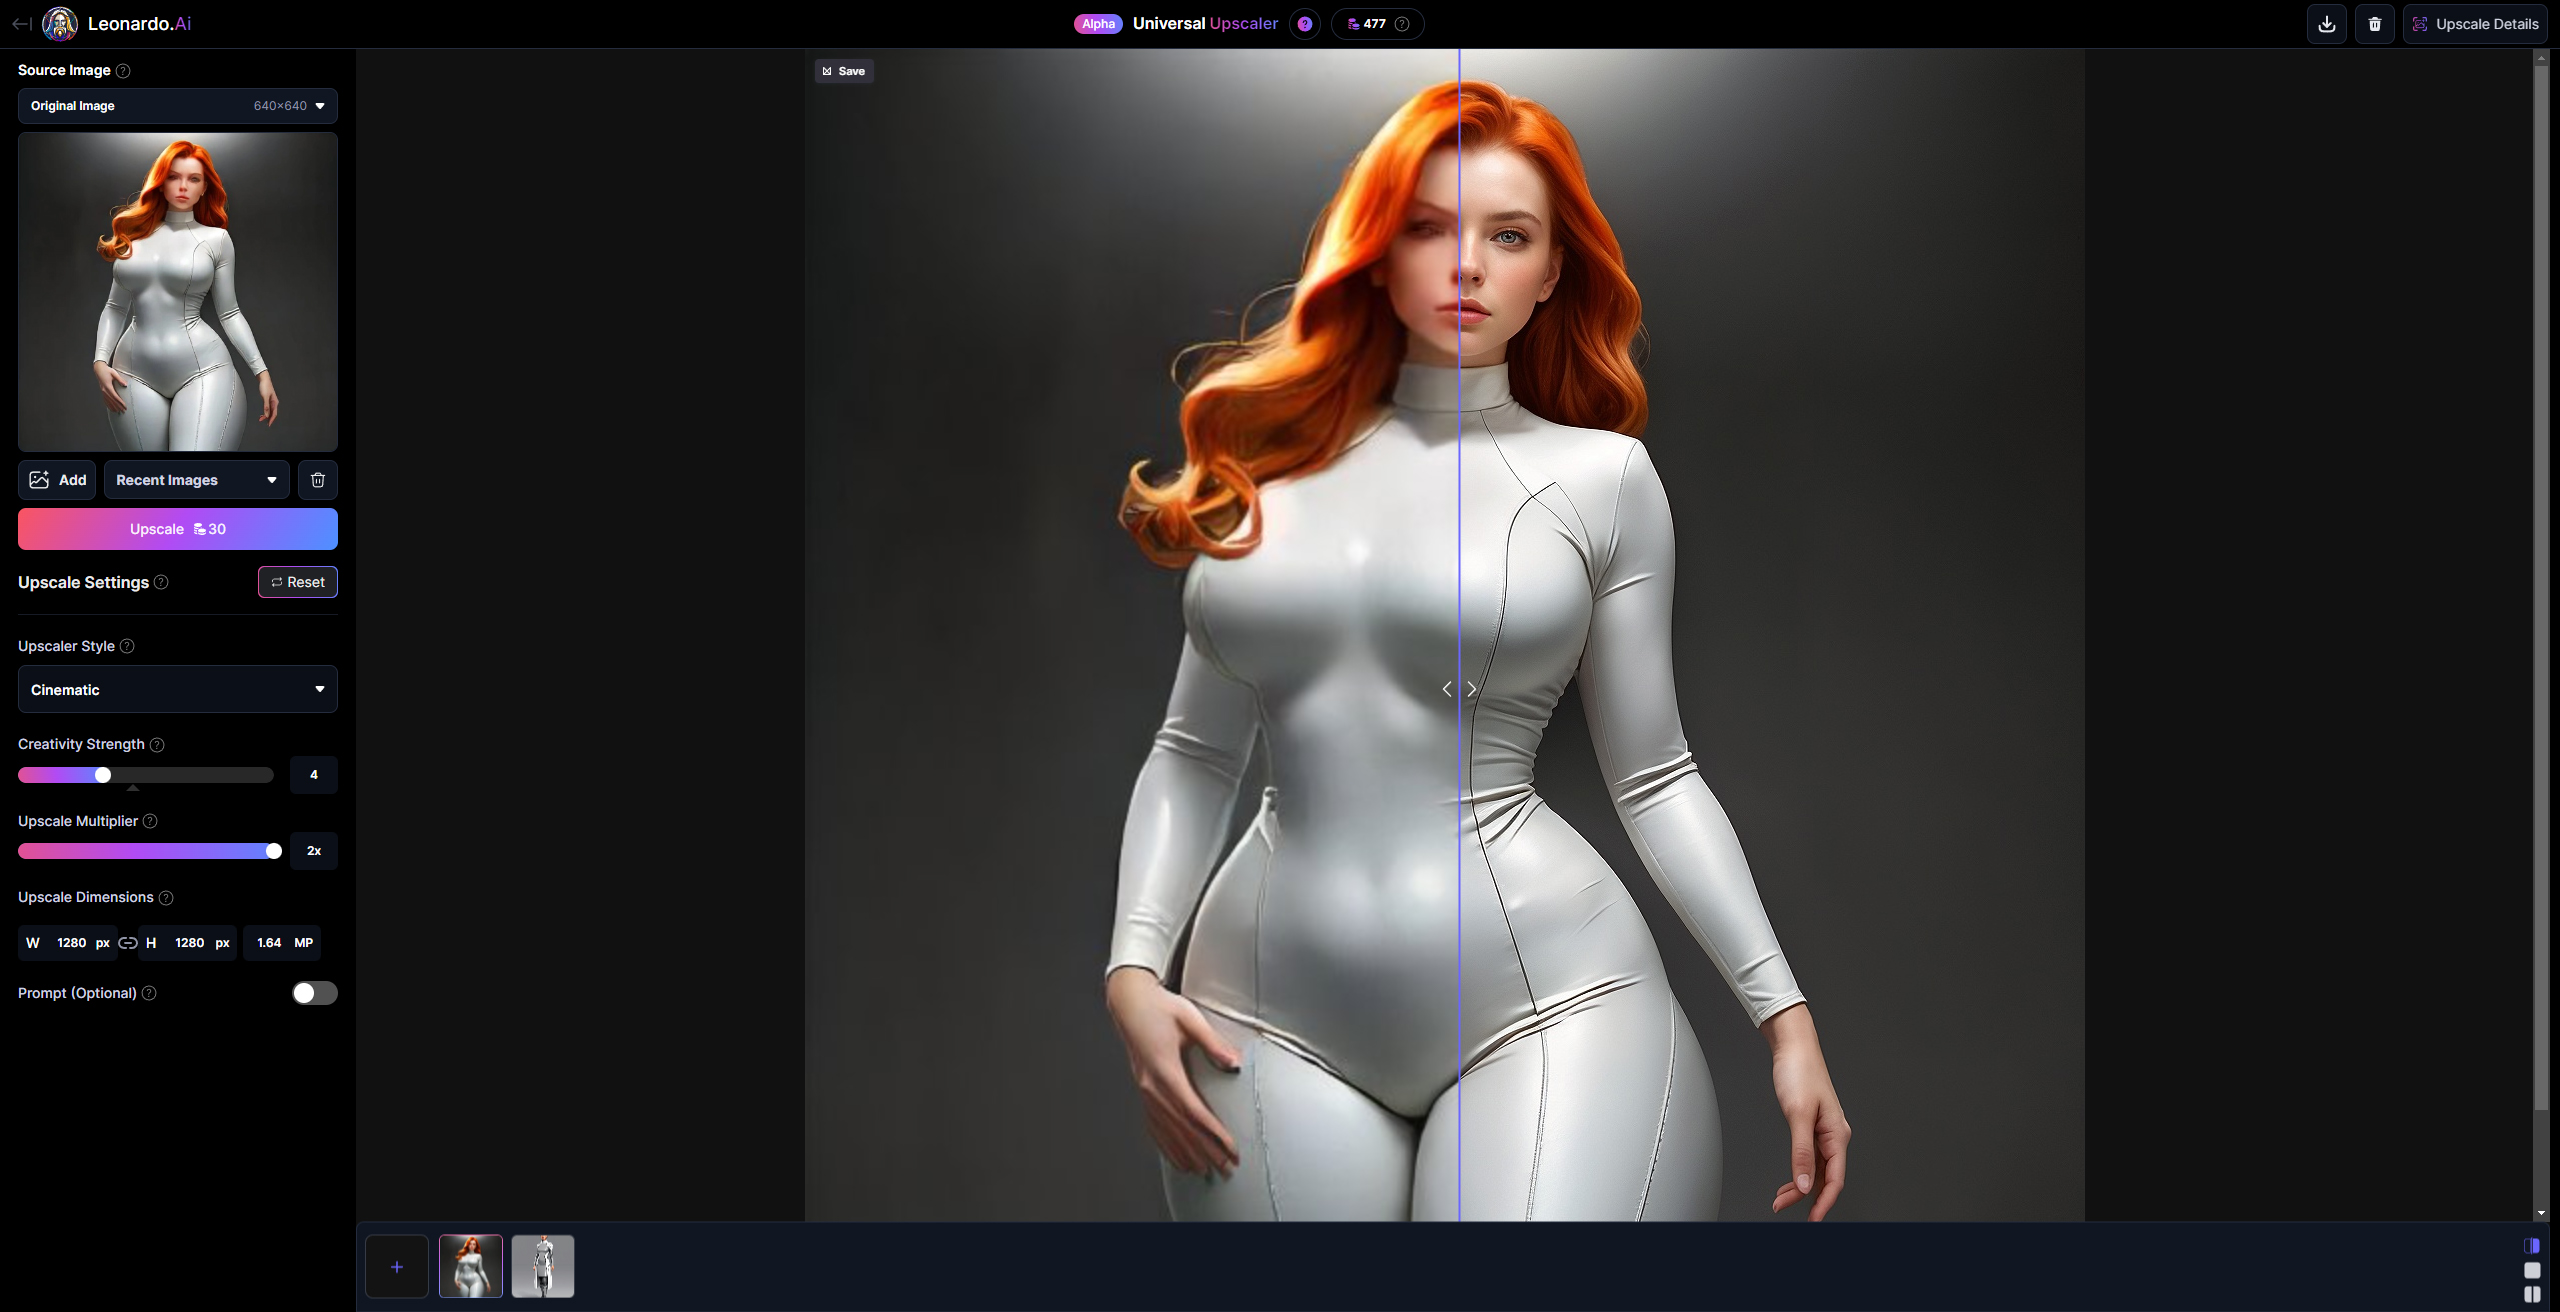Delete source image with sidebar trash icon
2560x1312 pixels.
[x=317, y=480]
